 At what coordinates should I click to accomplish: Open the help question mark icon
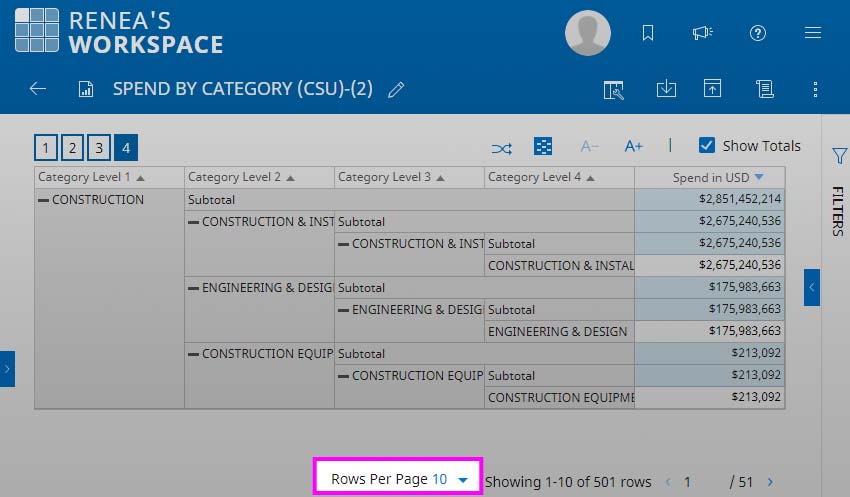coord(758,33)
